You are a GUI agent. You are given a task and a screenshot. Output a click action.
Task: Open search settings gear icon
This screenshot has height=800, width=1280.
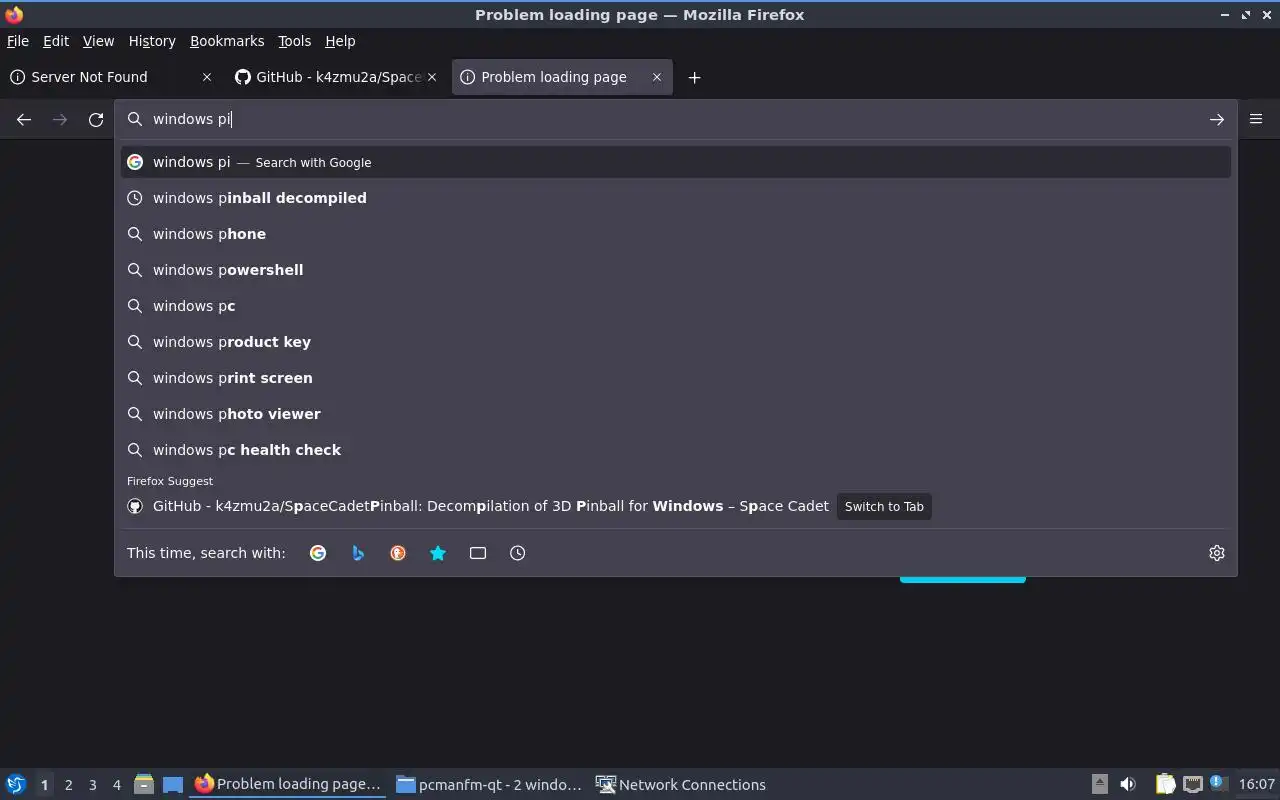(1216, 553)
